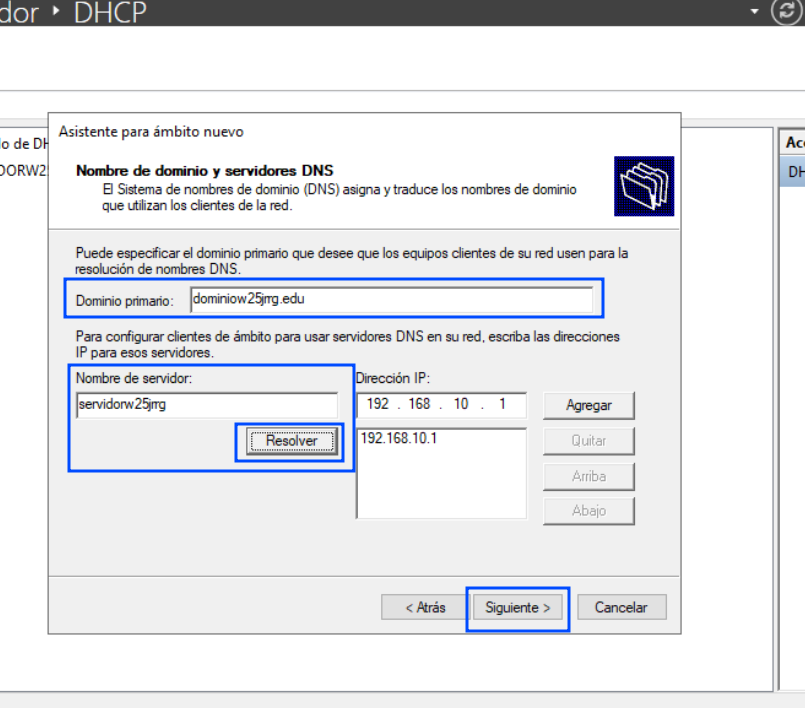Click the Quitar button
This screenshot has width=805, height=708.
[589, 441]
